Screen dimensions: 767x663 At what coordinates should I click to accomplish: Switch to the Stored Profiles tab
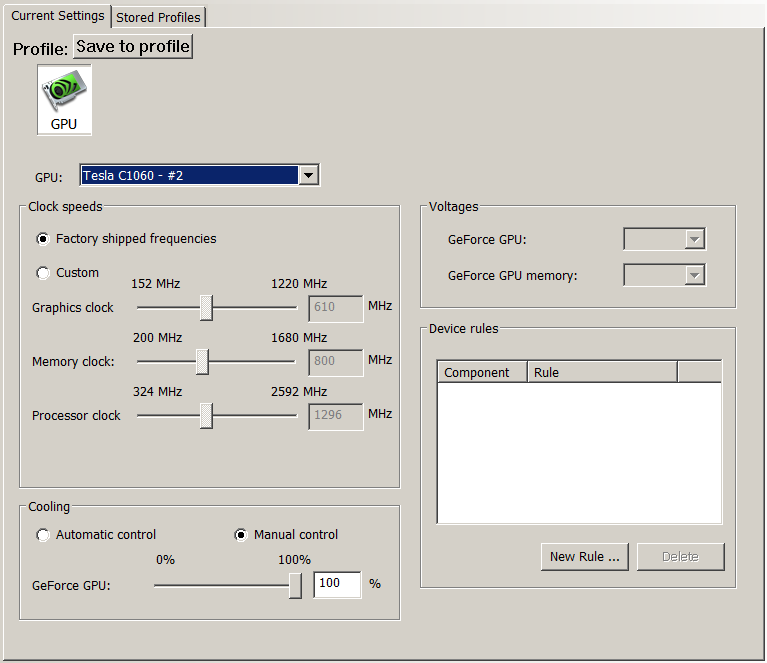coord(158,17)
